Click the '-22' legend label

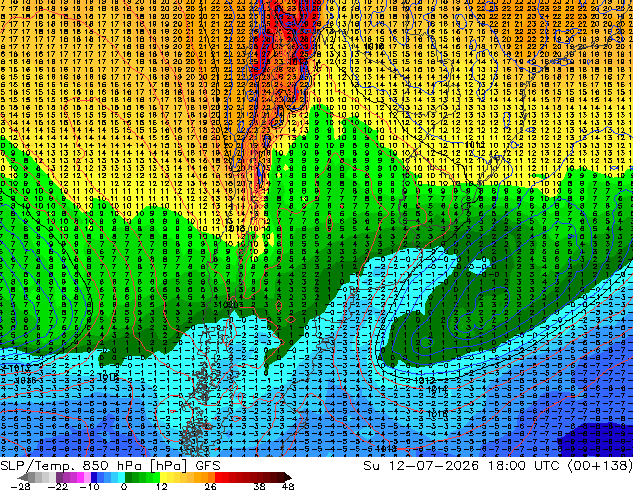[58, 486]
